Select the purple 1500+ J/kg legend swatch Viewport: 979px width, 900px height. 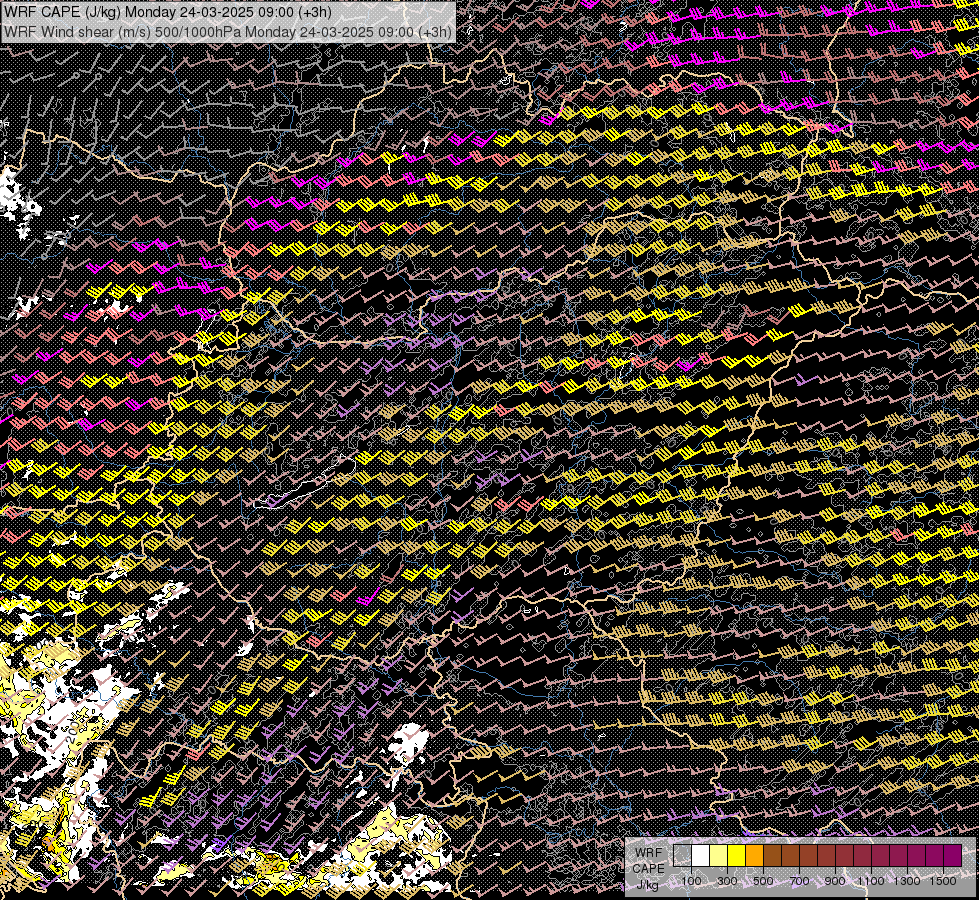(953, 856)
